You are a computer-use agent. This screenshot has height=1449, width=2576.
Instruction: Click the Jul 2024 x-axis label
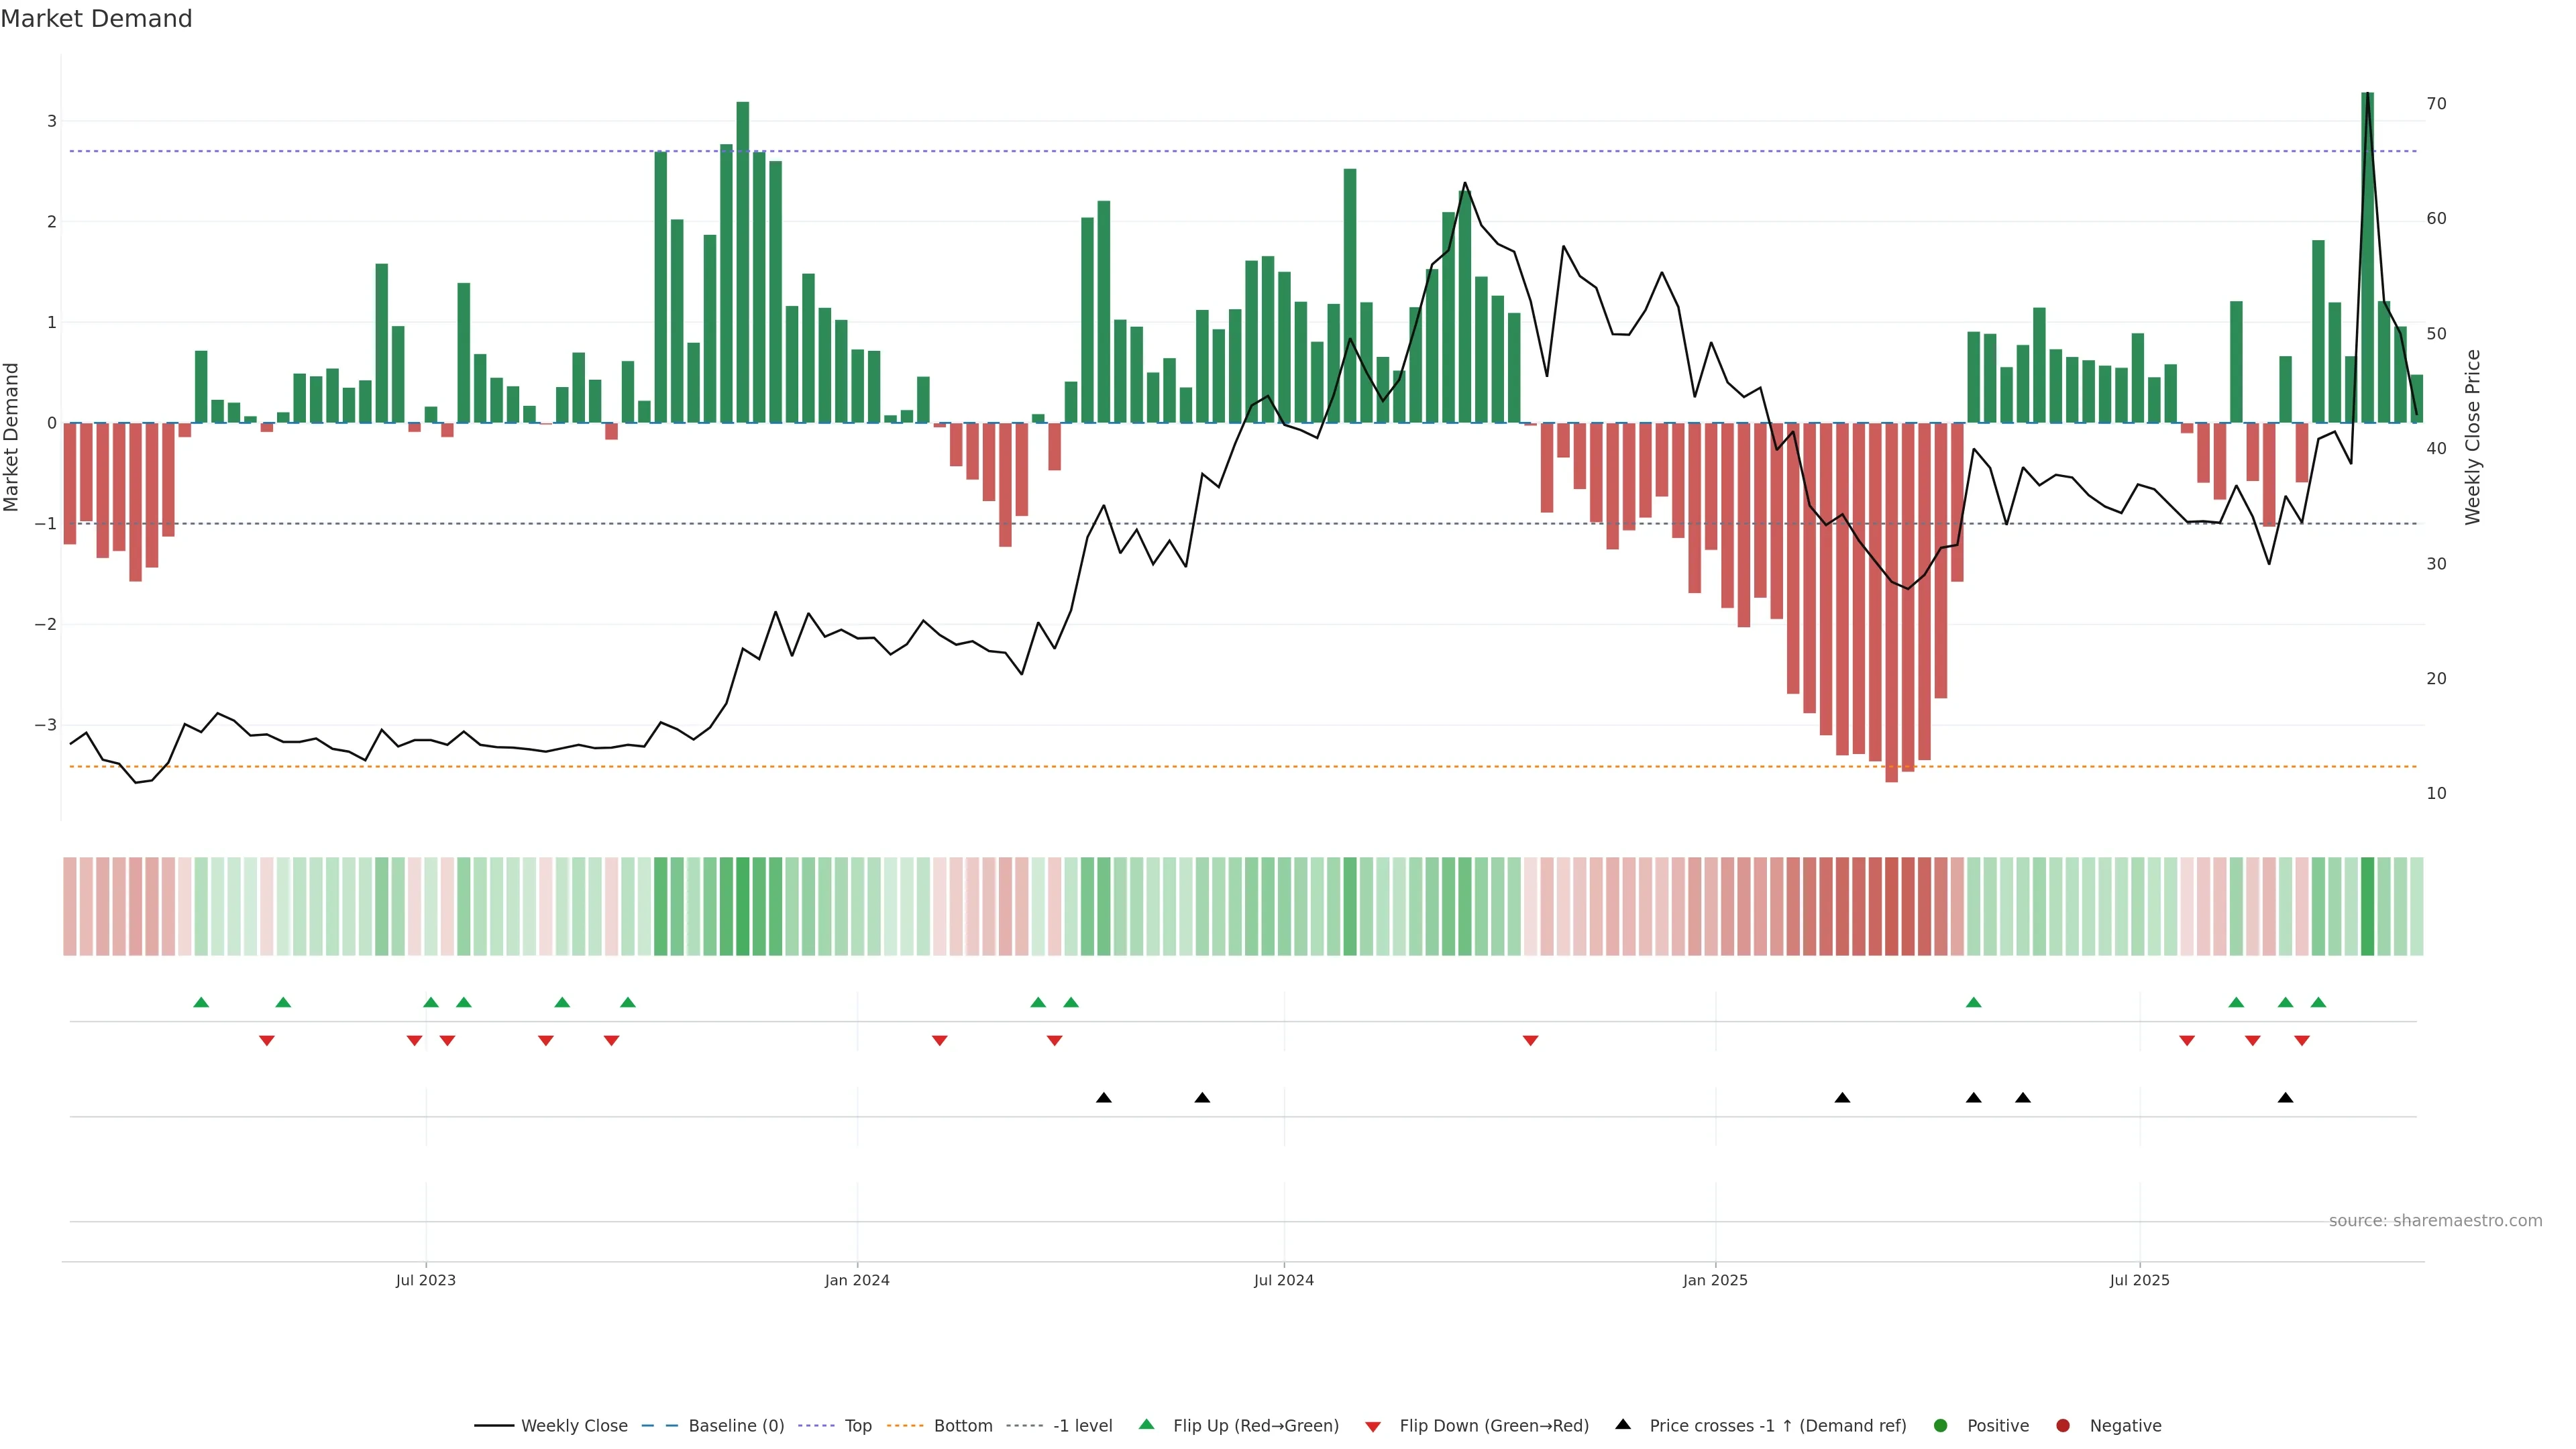coord(1284,1280)
